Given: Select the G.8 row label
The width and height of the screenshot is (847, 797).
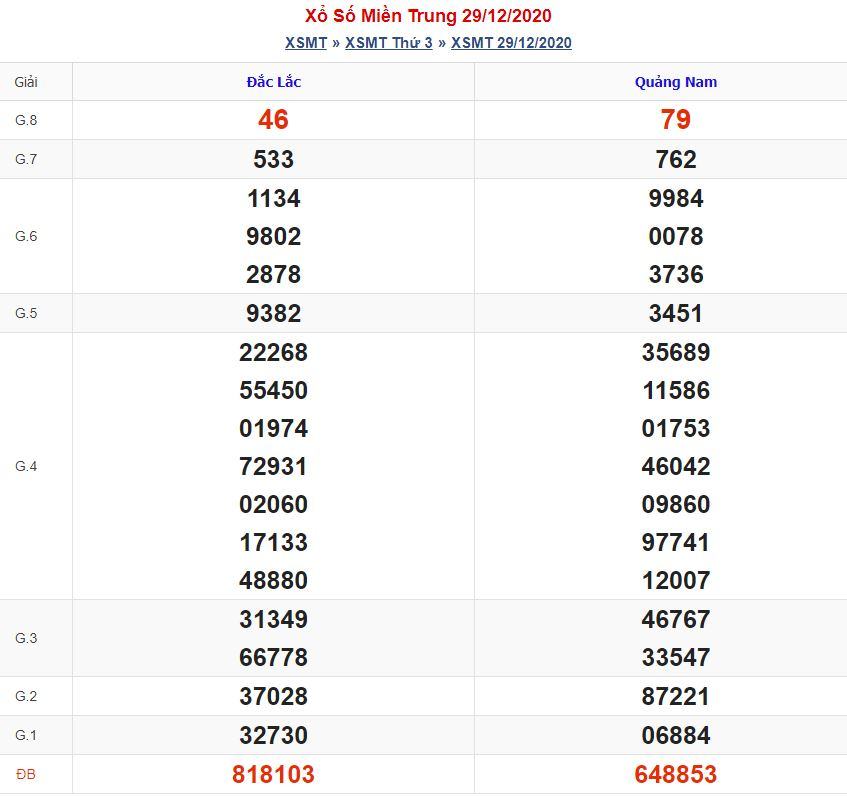Looking at the screenshot, I should tap(26, 120).
